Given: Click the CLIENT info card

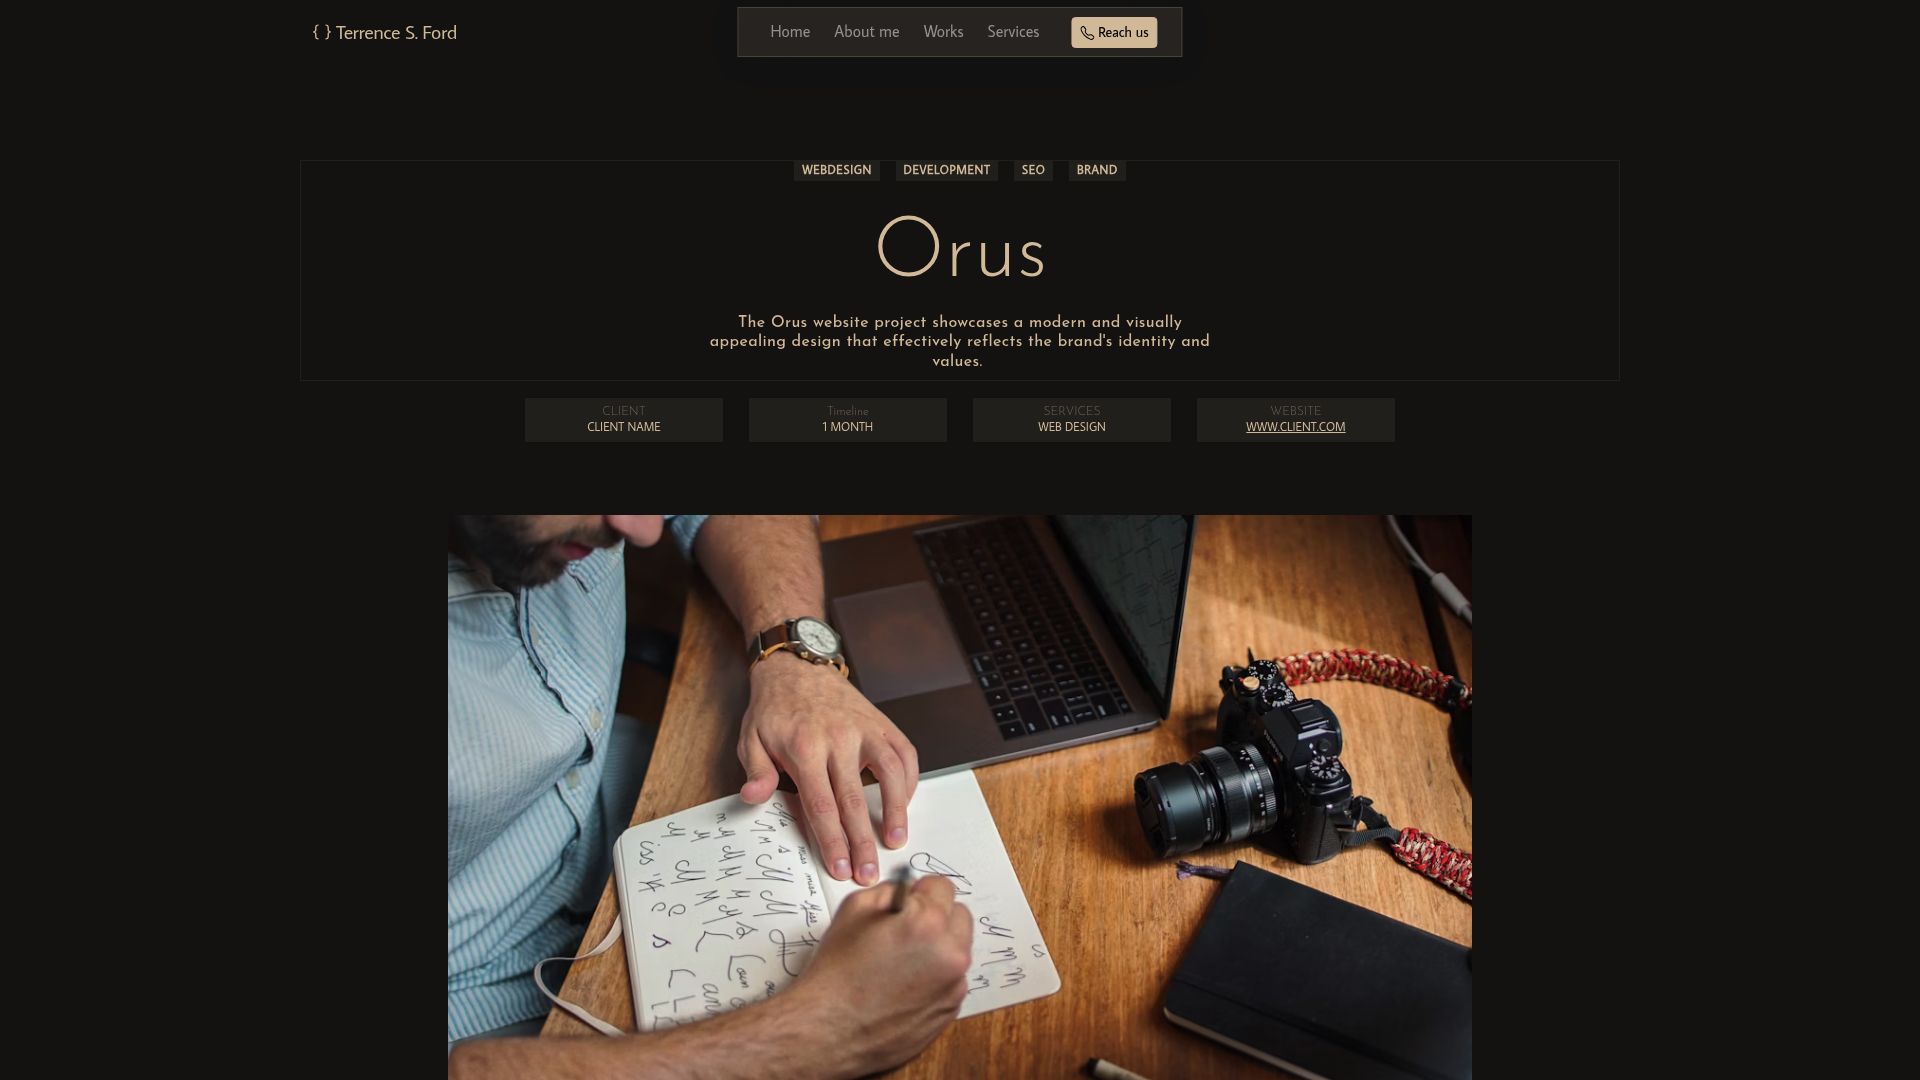Looking at the screenshot, I should click(624, 420).
